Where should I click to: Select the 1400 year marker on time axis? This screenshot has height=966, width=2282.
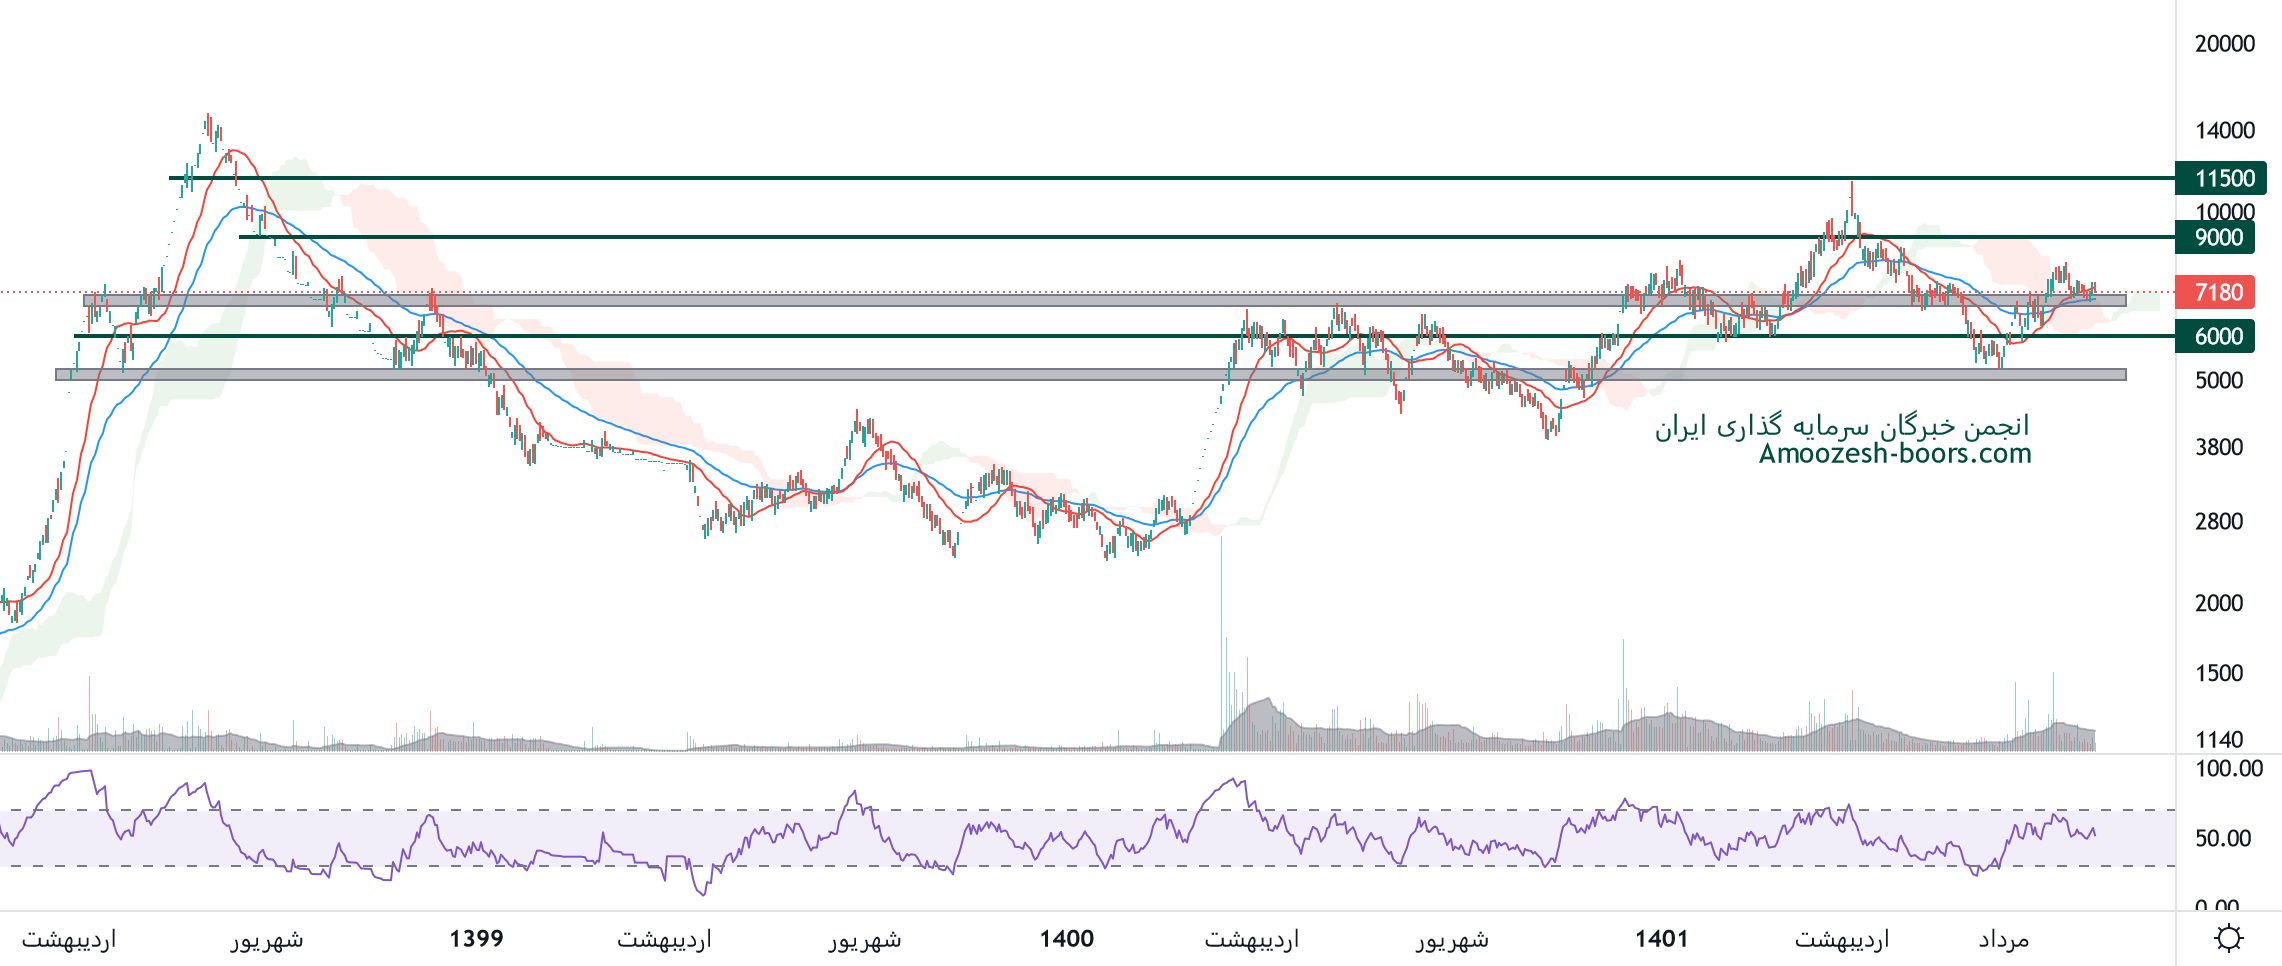coord(1066,938)
